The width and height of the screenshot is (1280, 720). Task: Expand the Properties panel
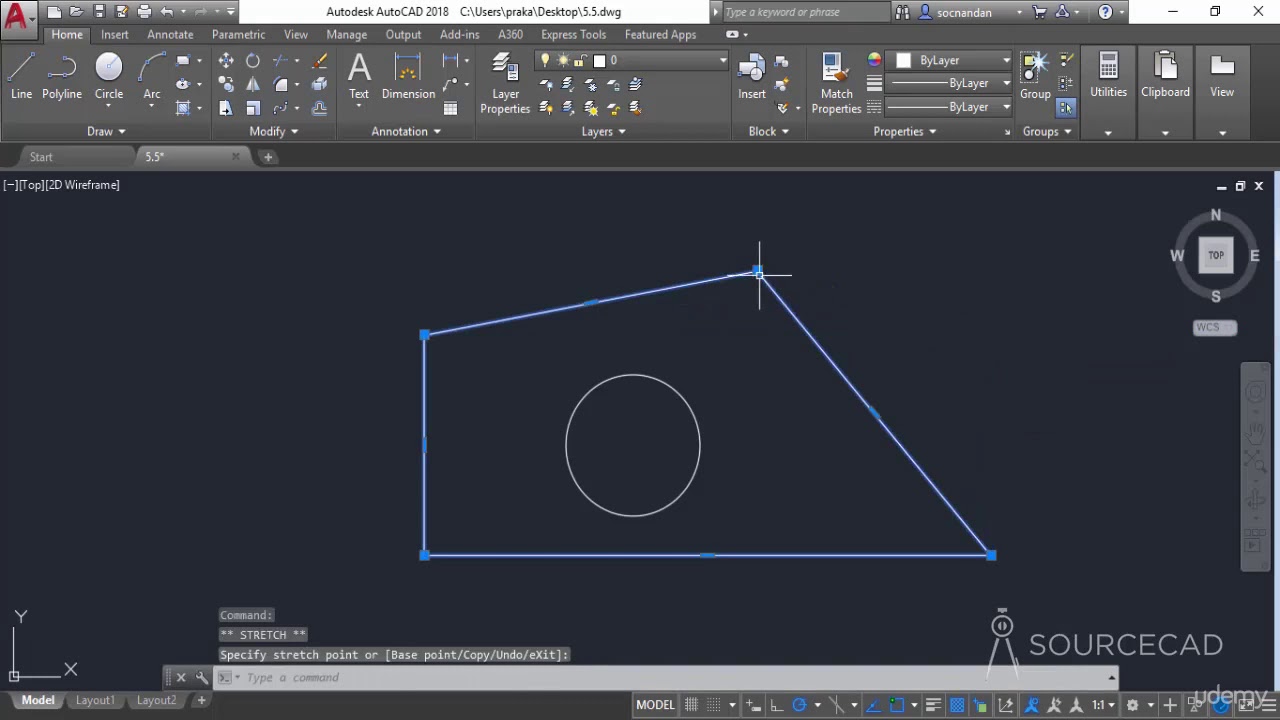[x=905, y=131]
